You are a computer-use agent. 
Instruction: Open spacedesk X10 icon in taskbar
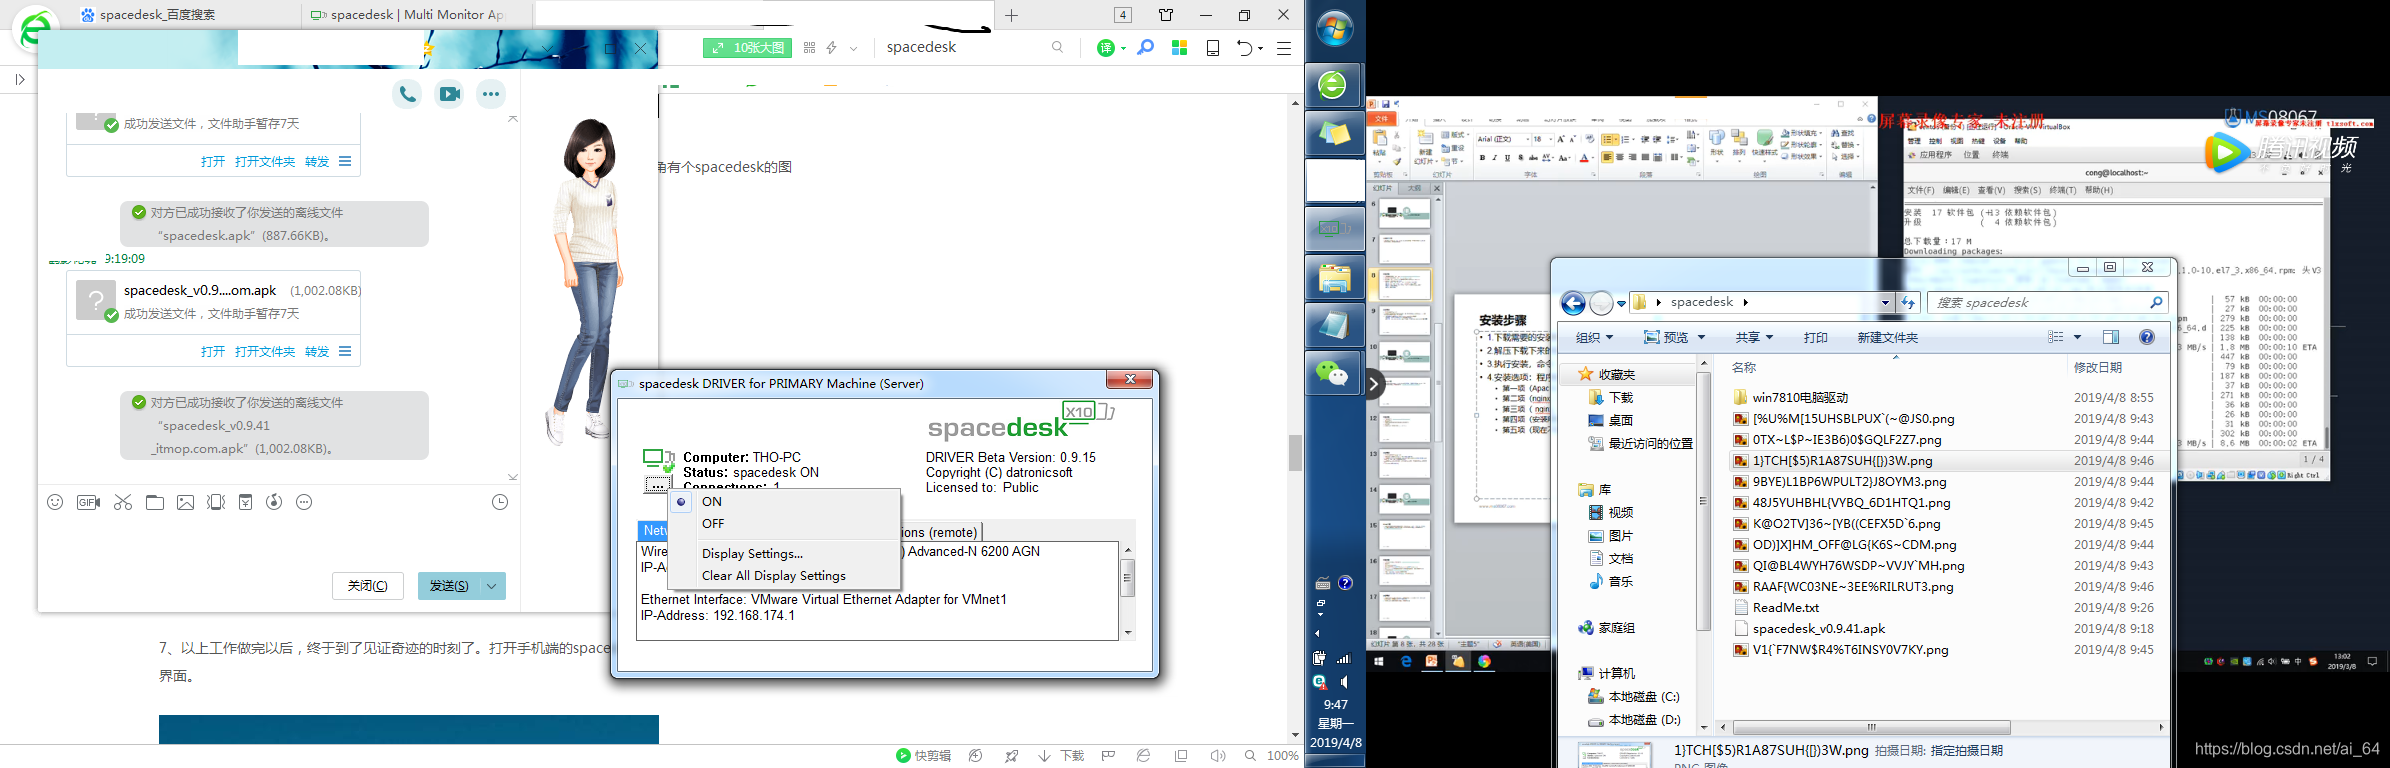click(1333, 228)
